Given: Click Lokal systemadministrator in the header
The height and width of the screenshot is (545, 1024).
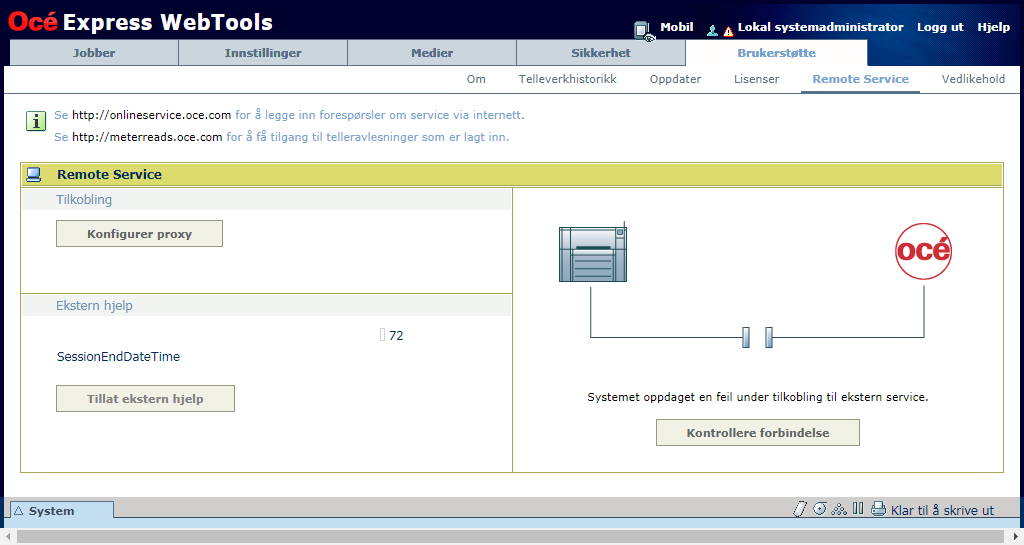Looking at the screenshot, I should [x=820, y=27].
